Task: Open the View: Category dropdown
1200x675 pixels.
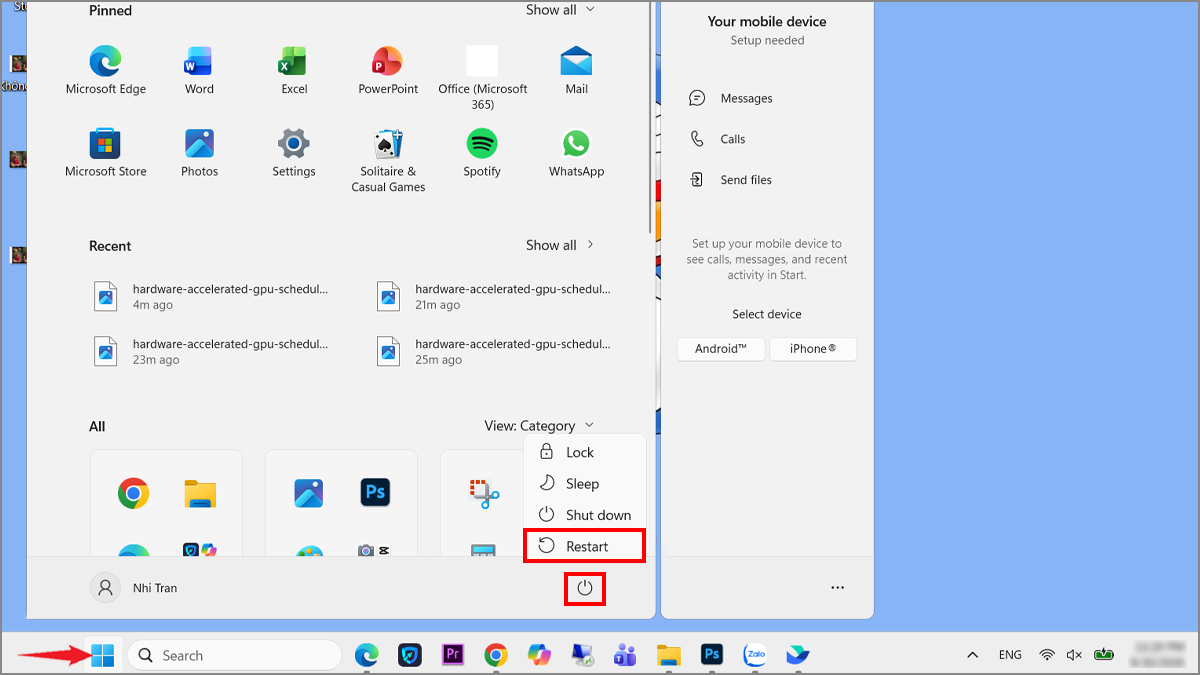Action: tap(540, 426)
